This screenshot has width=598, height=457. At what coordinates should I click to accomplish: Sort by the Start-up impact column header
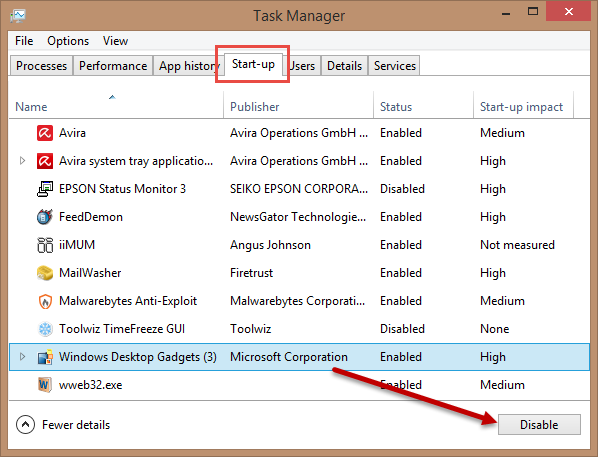(523, 105)
